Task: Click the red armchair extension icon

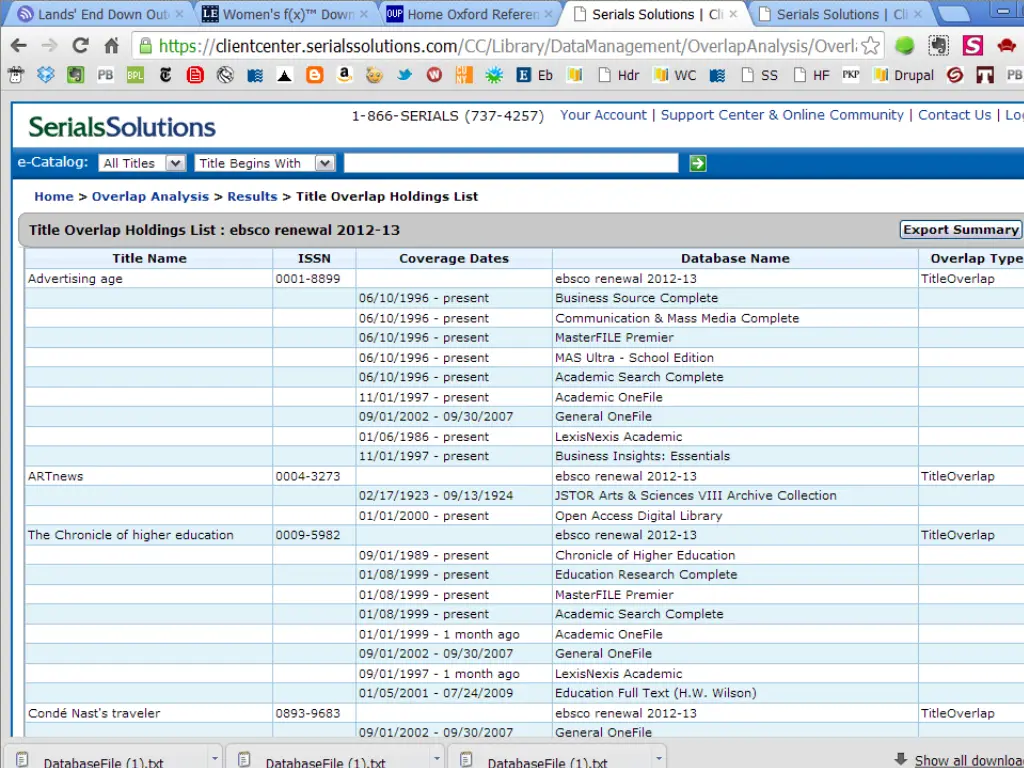Action: [x=1006, y=46]
